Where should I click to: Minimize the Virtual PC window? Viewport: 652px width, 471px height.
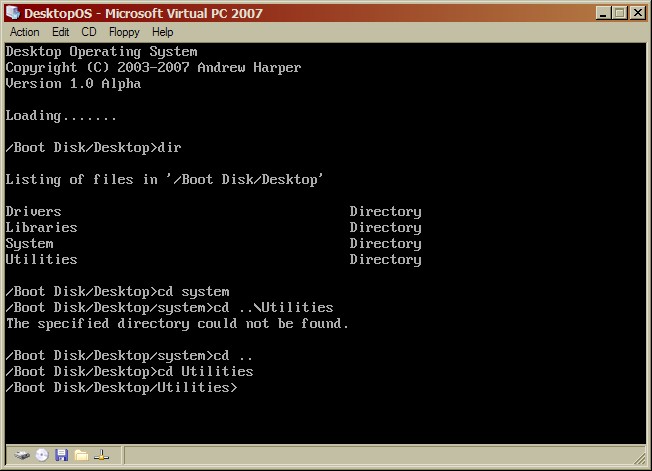603,13
